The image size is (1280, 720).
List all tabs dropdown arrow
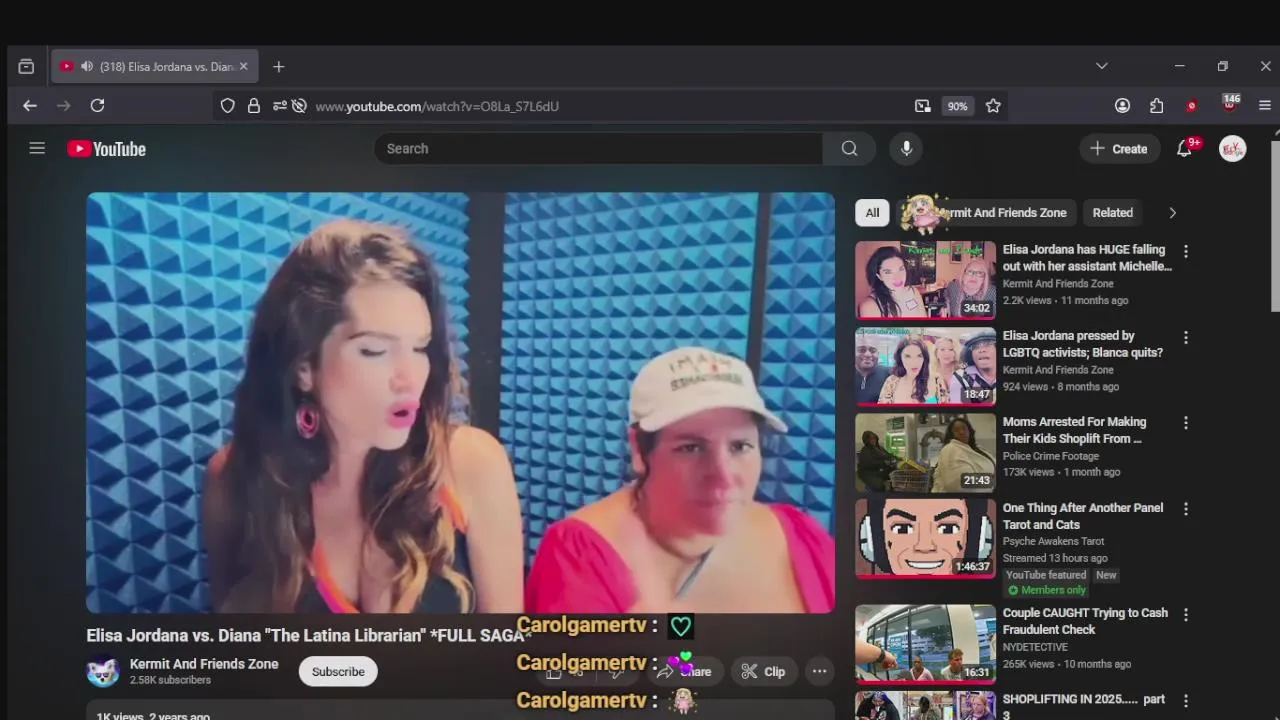(x=1101, y=66)
